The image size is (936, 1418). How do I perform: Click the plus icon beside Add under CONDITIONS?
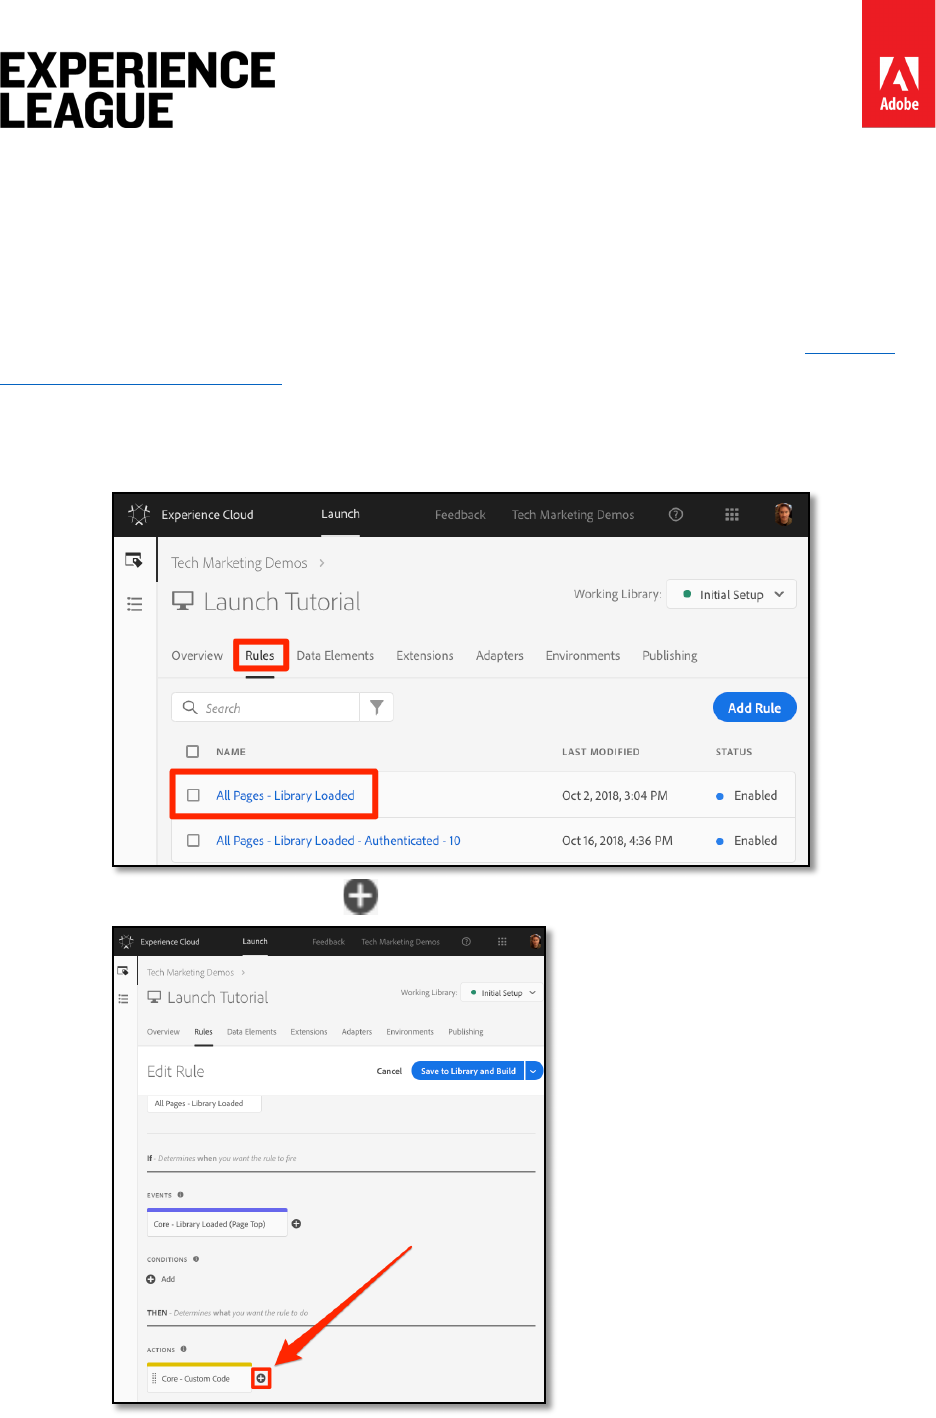tap(151, 1279)
